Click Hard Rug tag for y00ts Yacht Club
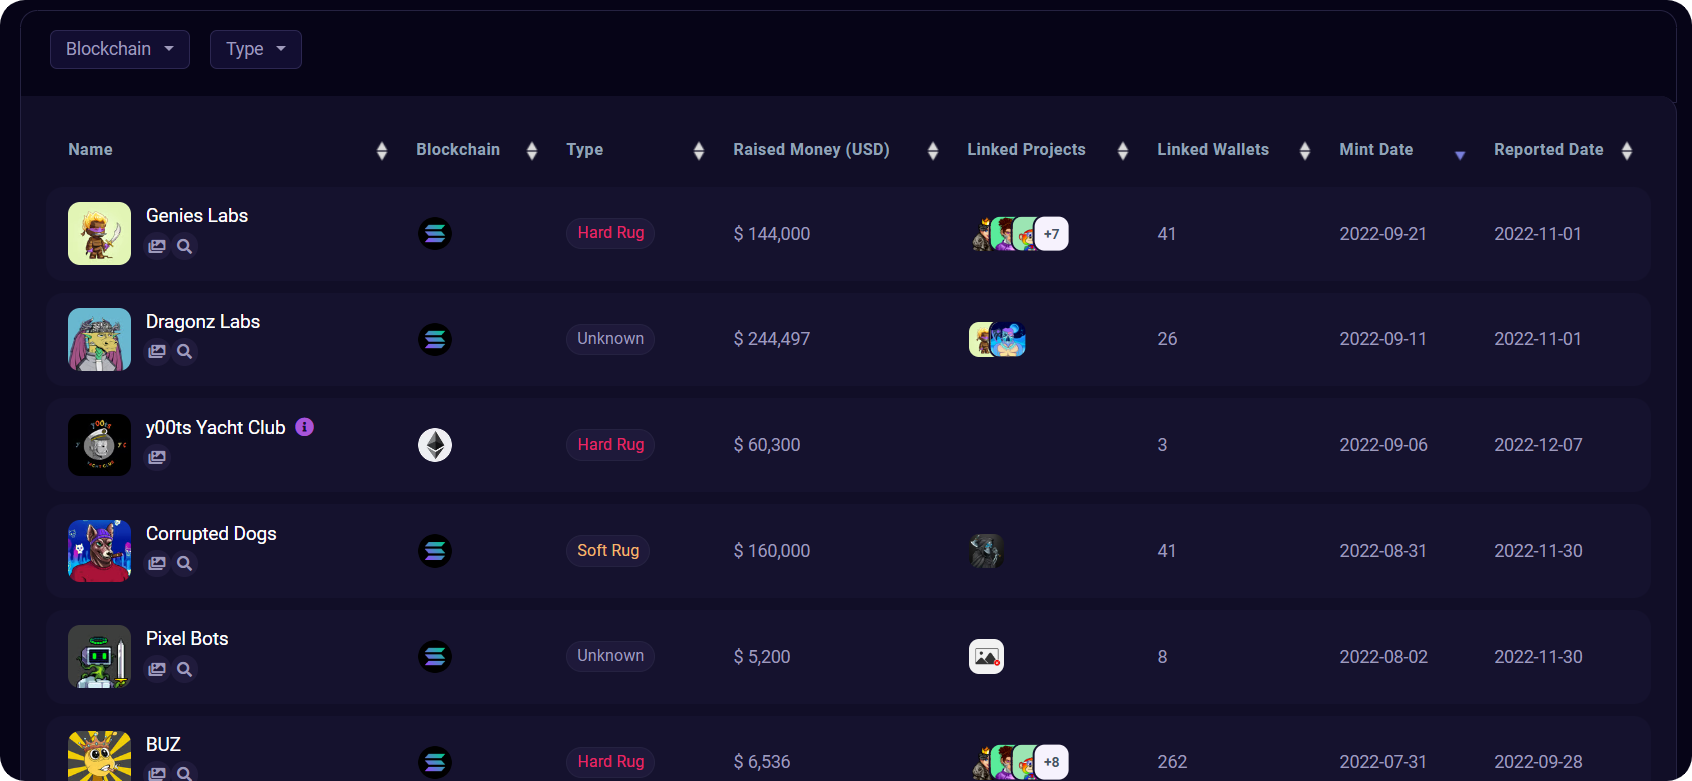Screen dimensions: 1692x781 (x=610, y=445)
